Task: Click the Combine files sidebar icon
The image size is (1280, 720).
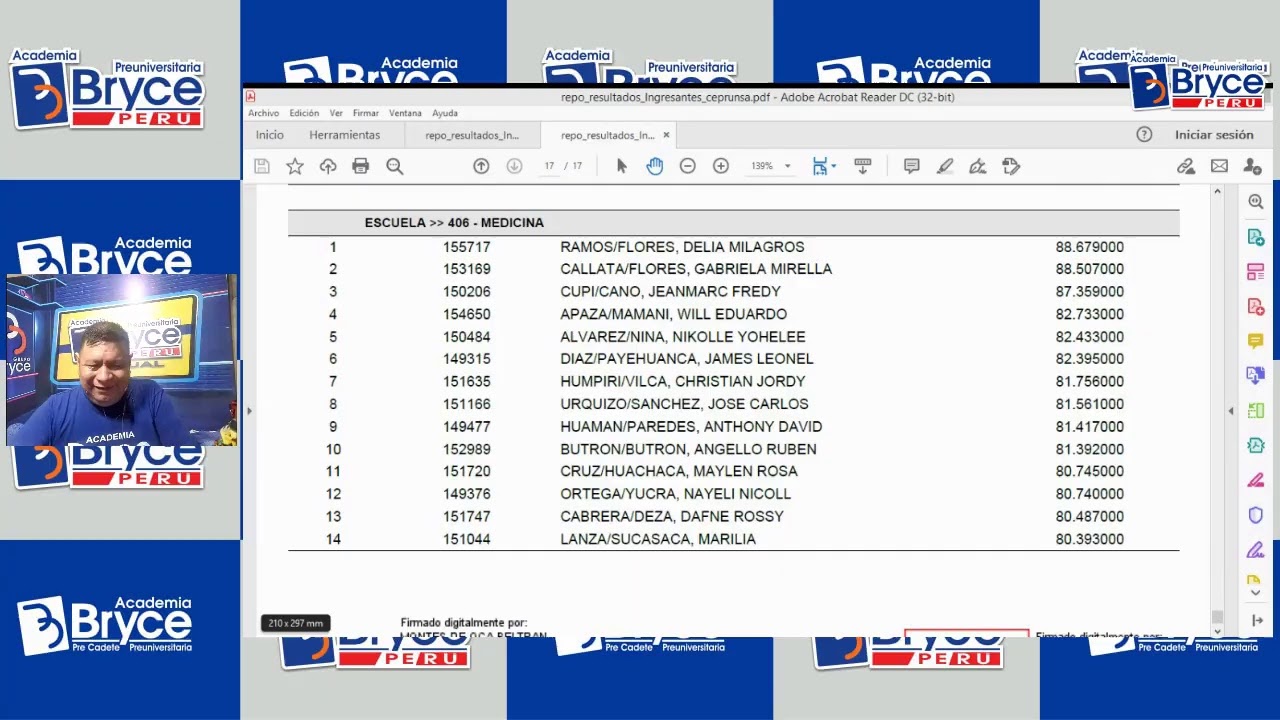Action: pyautogui.click(x=1256, y=376)
